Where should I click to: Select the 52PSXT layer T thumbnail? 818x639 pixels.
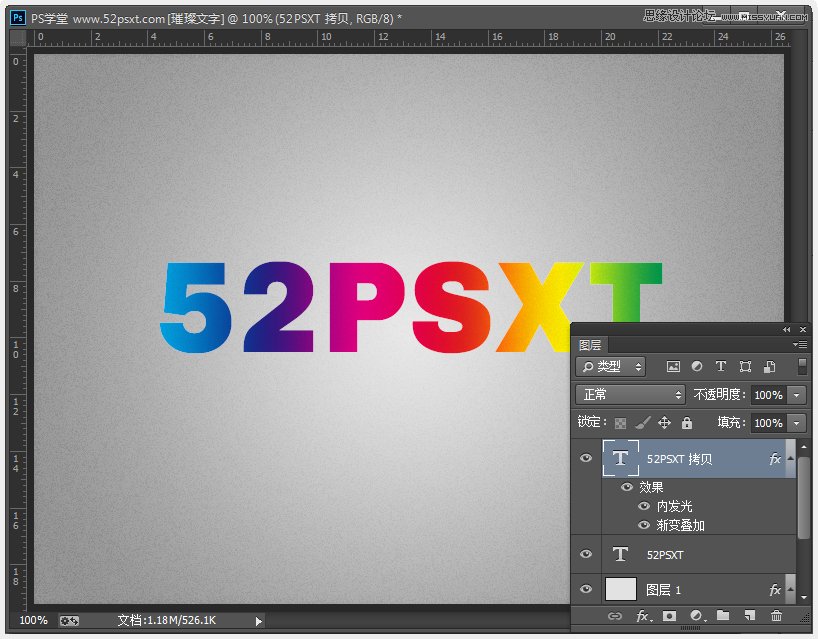[x=620, y=554]
